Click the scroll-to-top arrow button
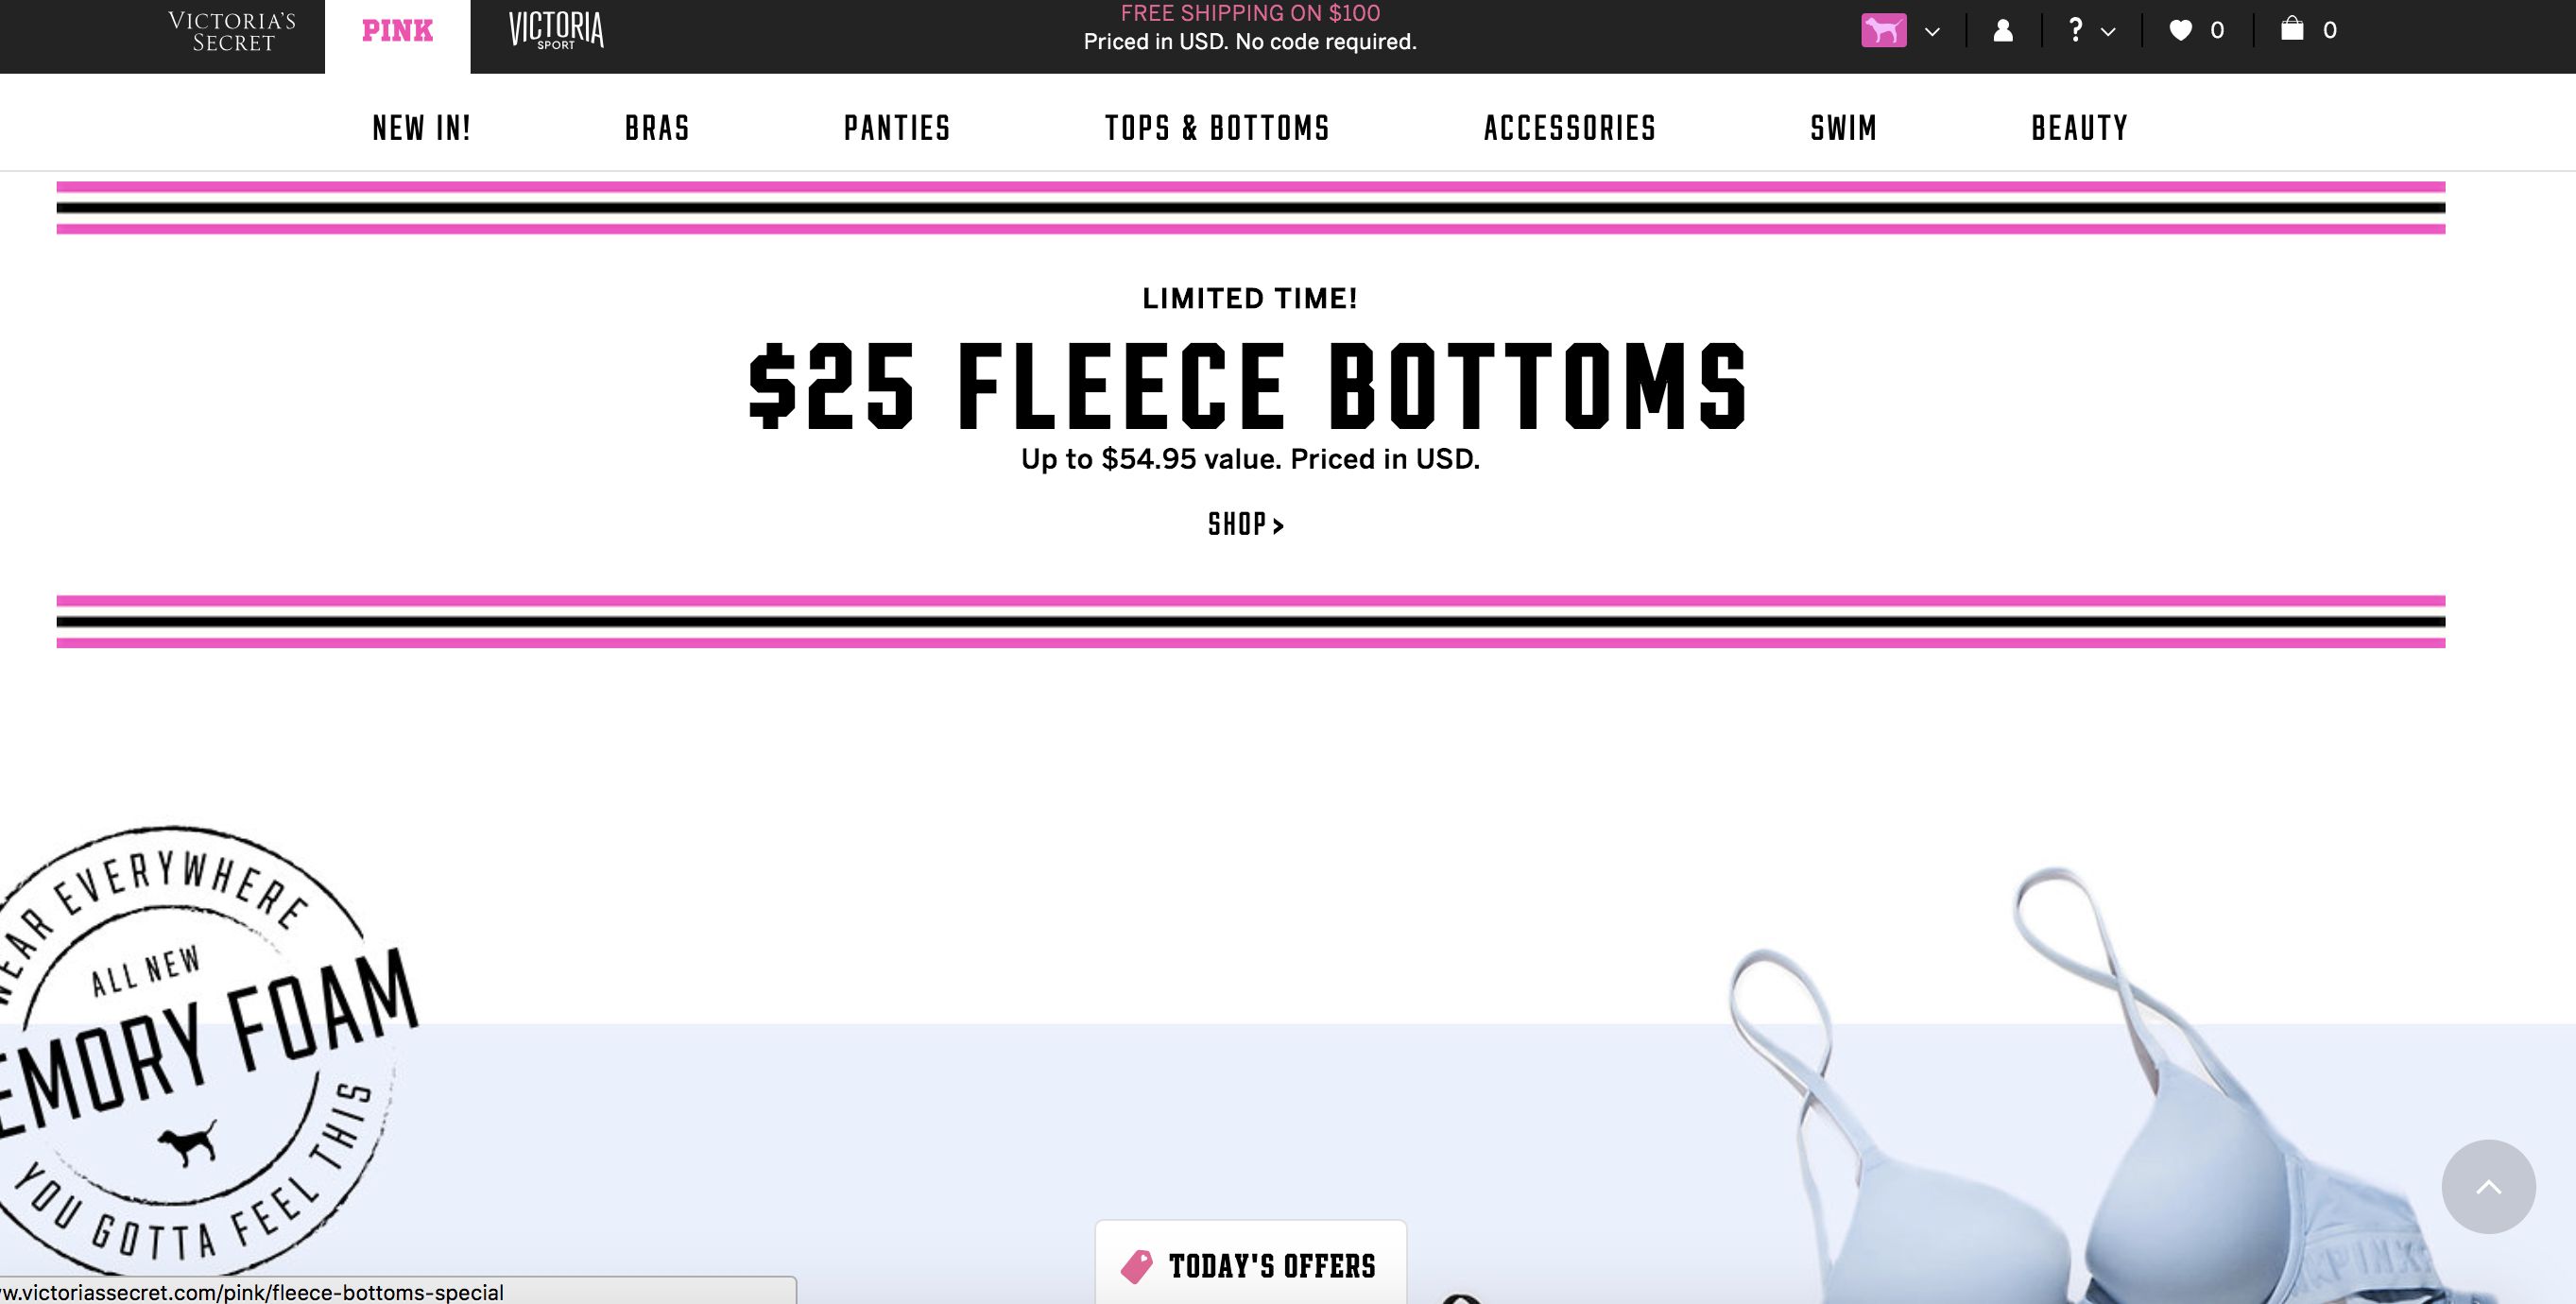This screenshot has width=2576, height=1304. pos(2488,1187)
